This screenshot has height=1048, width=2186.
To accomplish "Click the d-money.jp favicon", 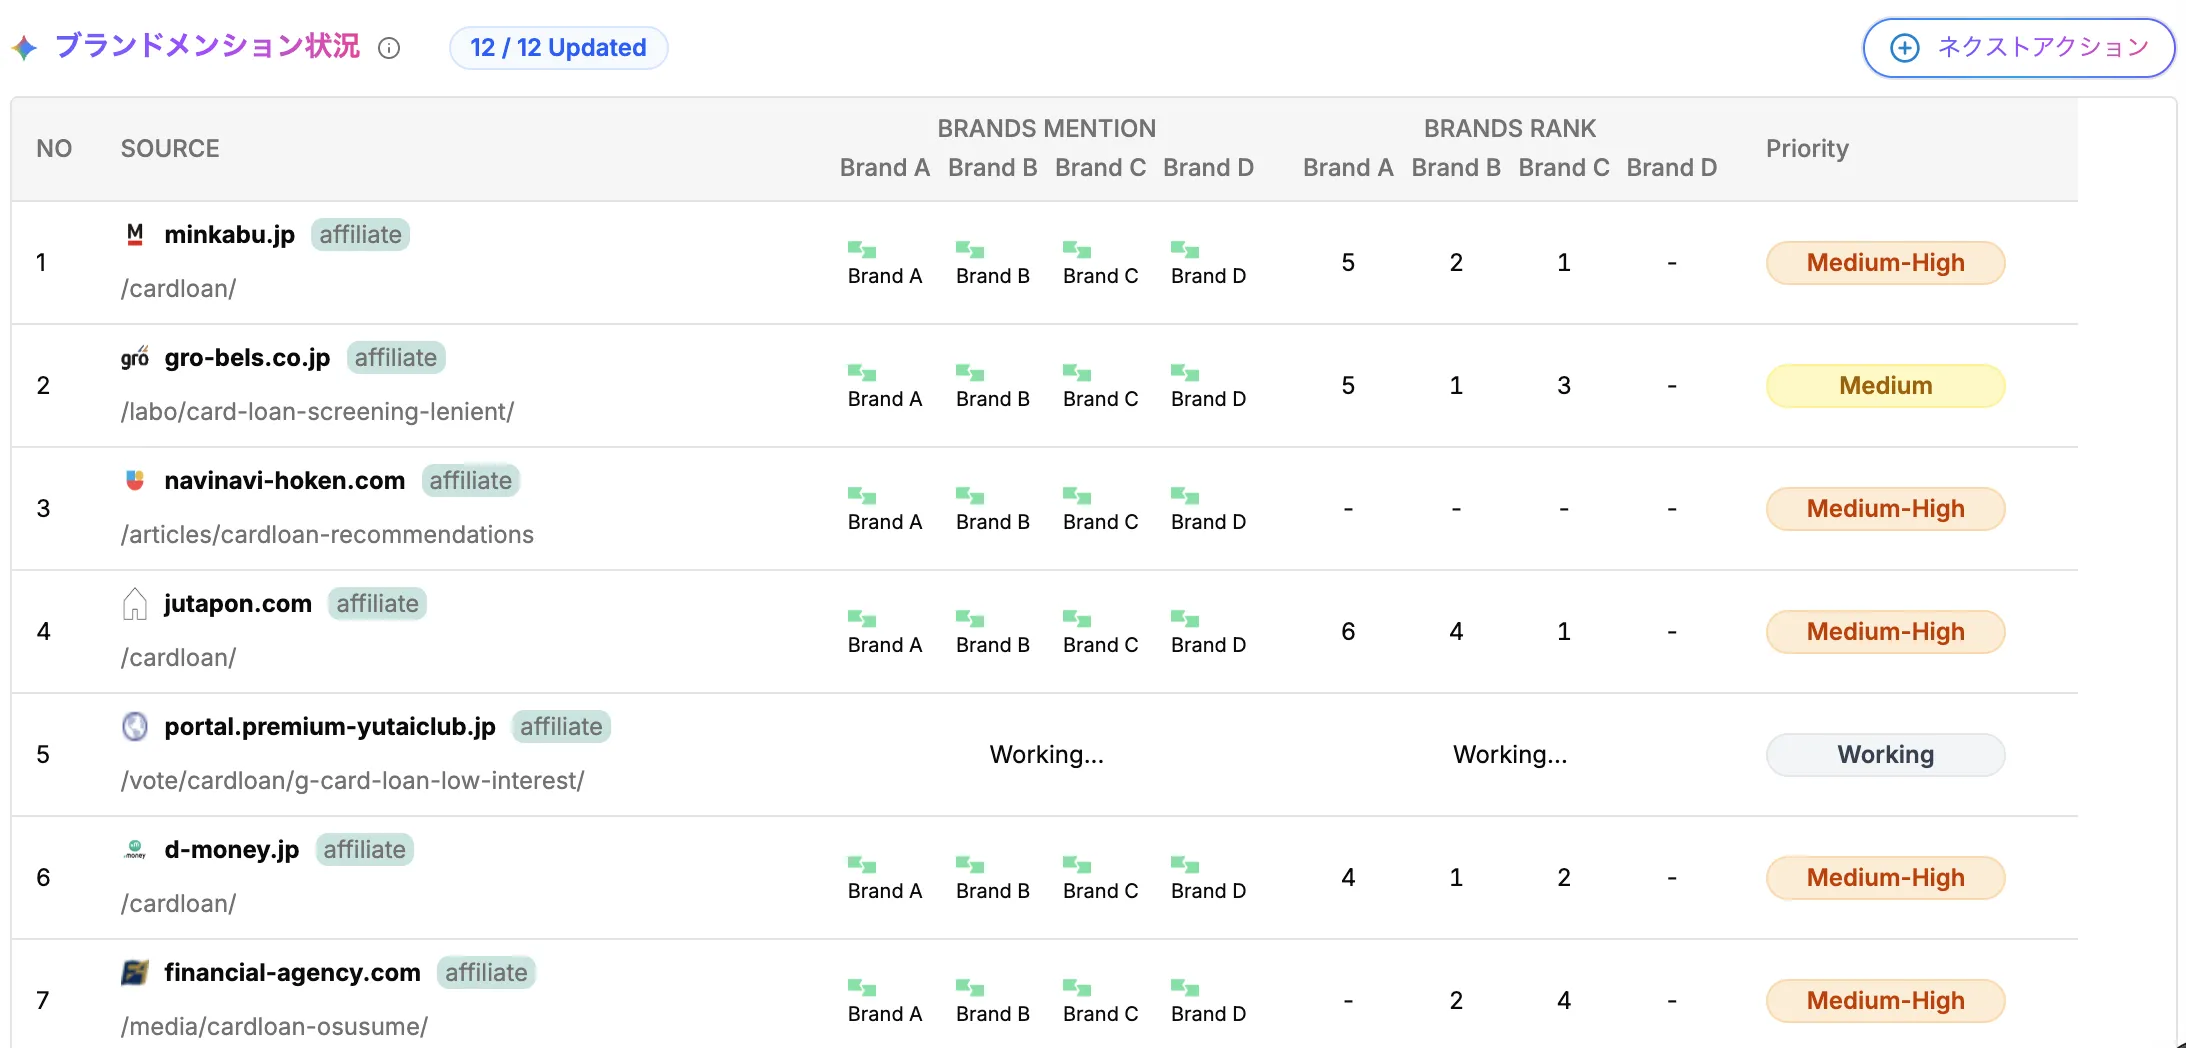I will point(135,850).
